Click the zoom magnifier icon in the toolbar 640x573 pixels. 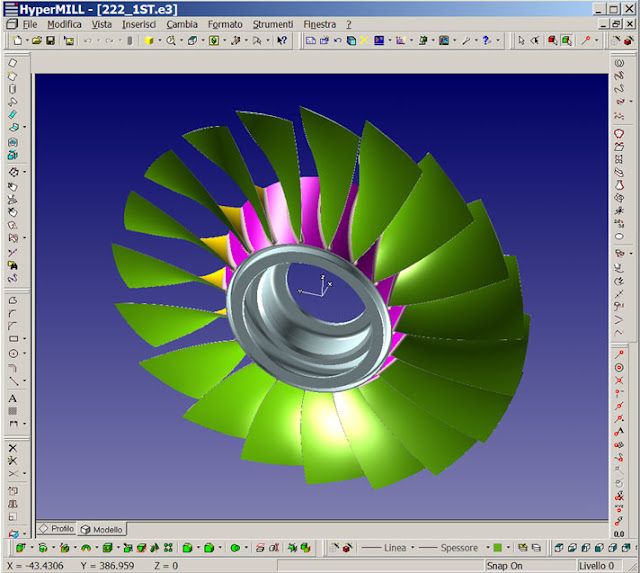click(x=171, y=40)
